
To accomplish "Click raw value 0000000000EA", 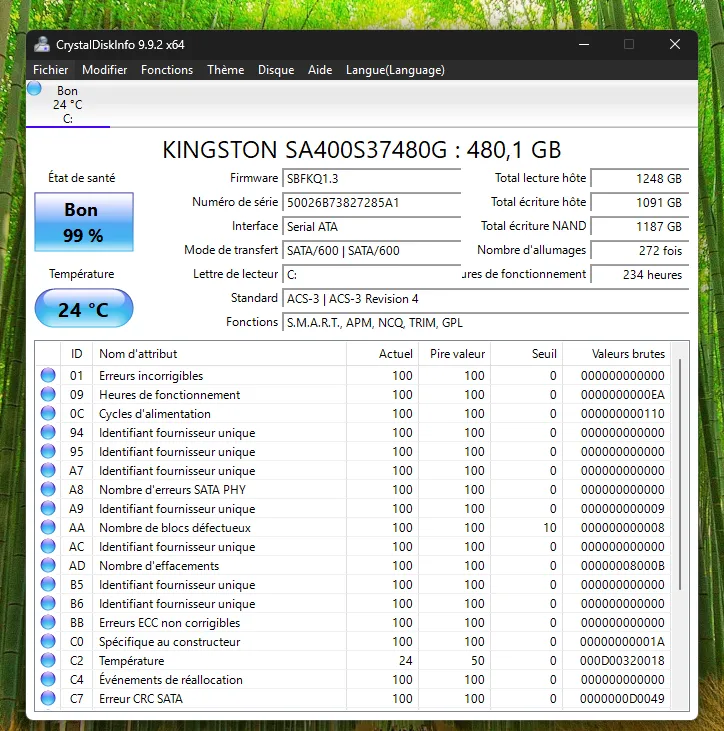I will [x=622, y=395].
